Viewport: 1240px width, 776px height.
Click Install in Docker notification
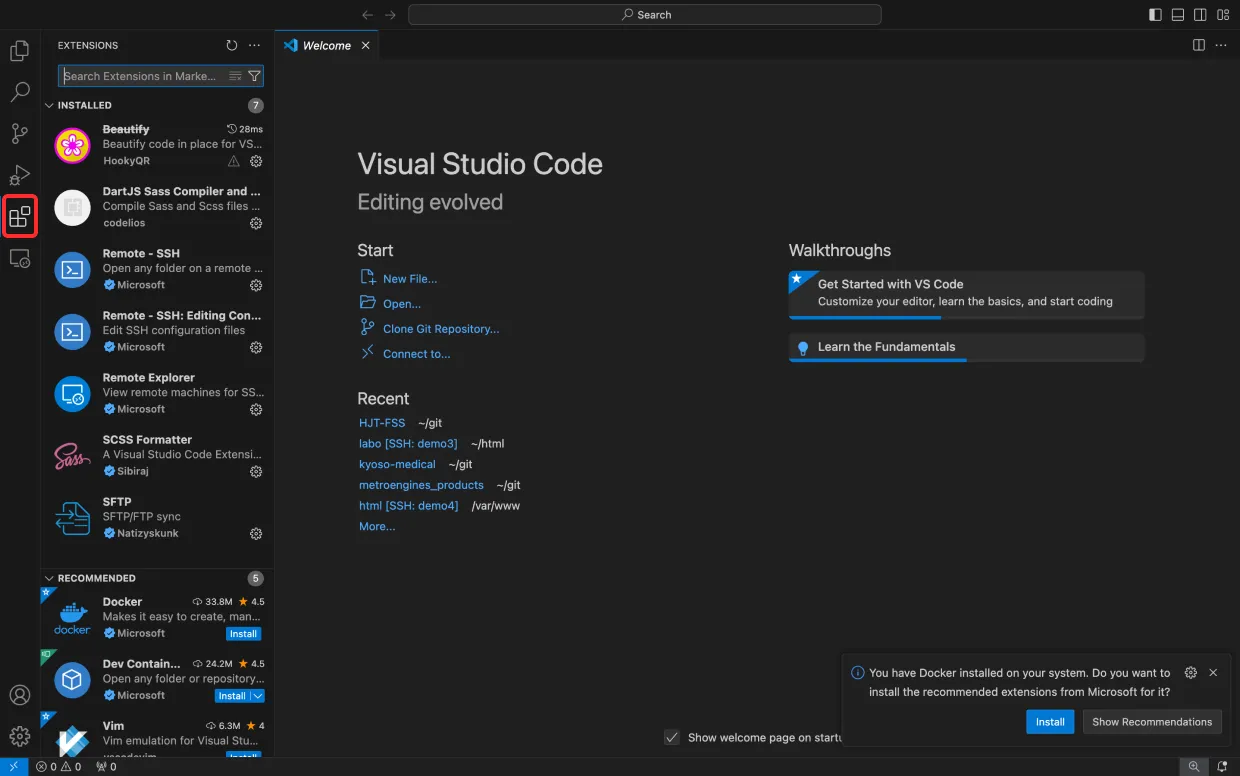(x=1050, y=722)
